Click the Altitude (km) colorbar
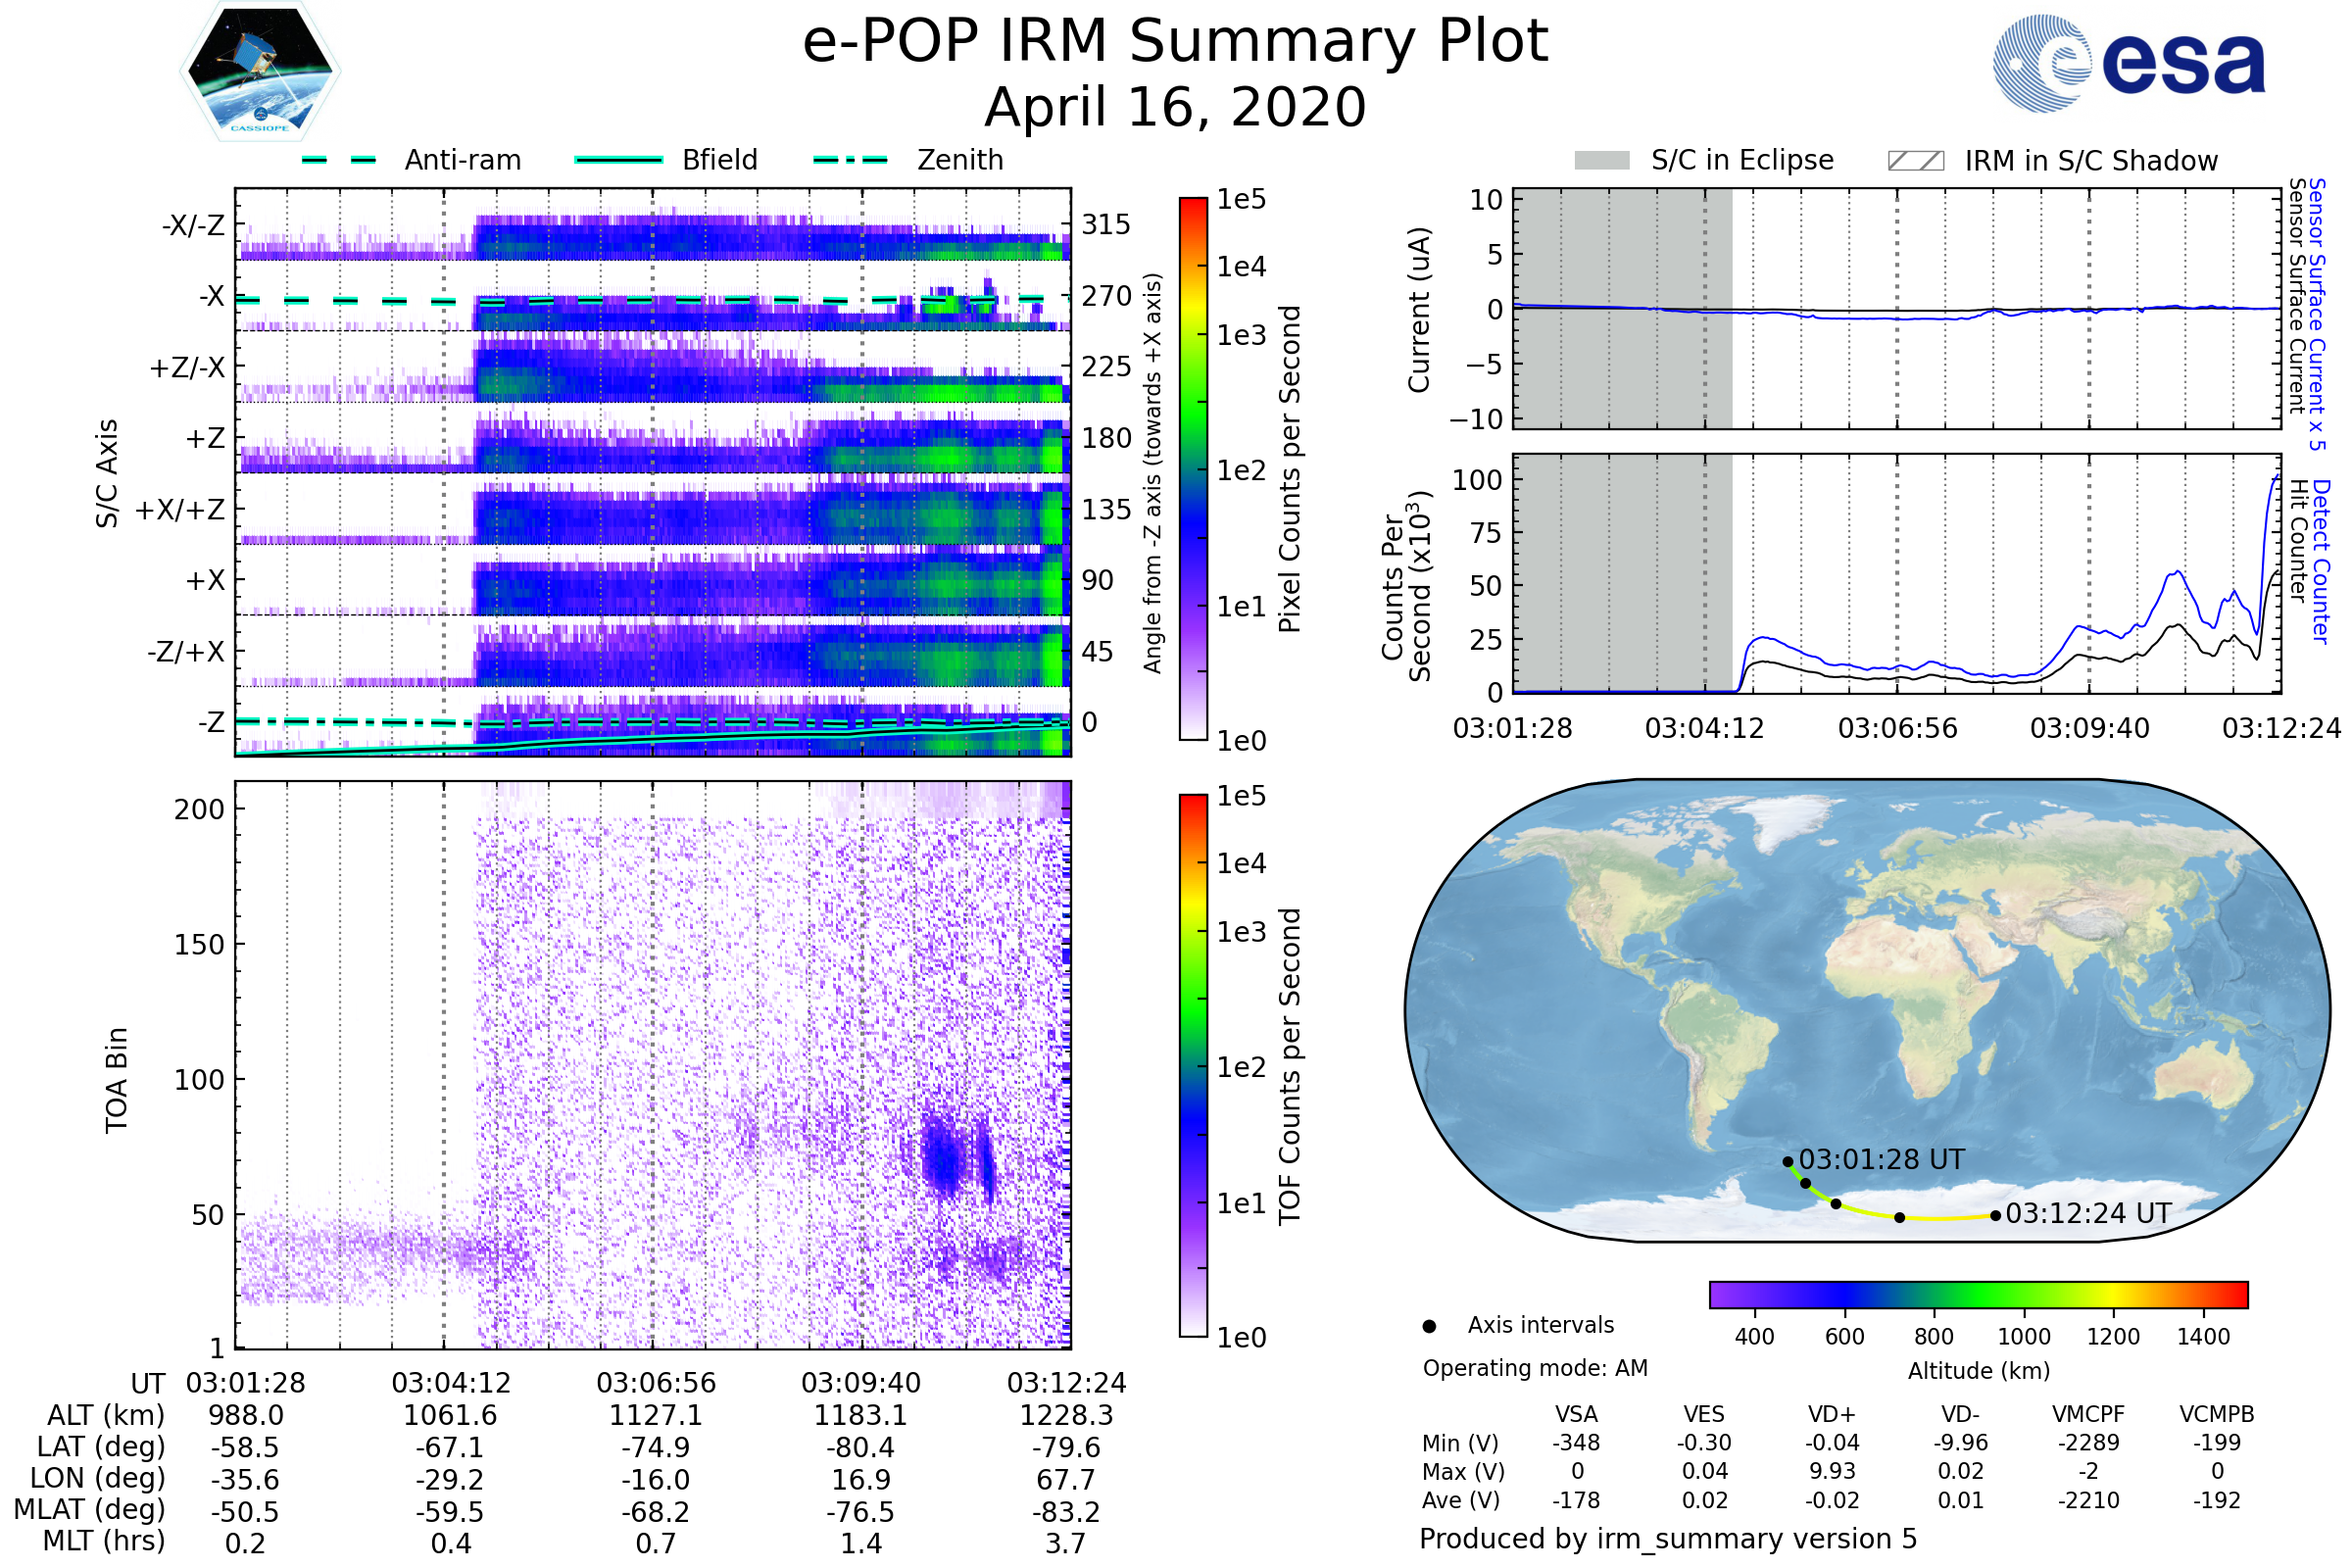The image size is (2352, 1568). 1978,1295
